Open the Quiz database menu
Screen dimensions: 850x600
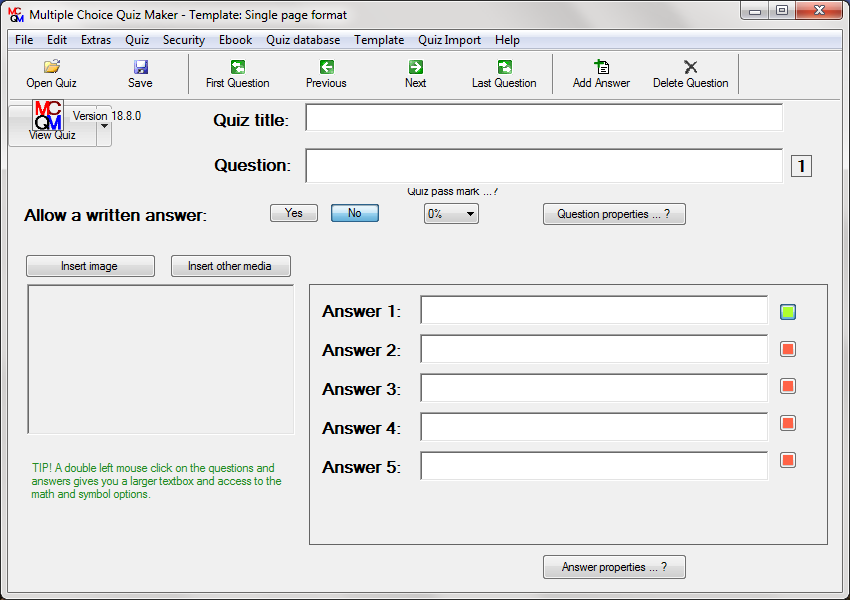tap(302, 40)
